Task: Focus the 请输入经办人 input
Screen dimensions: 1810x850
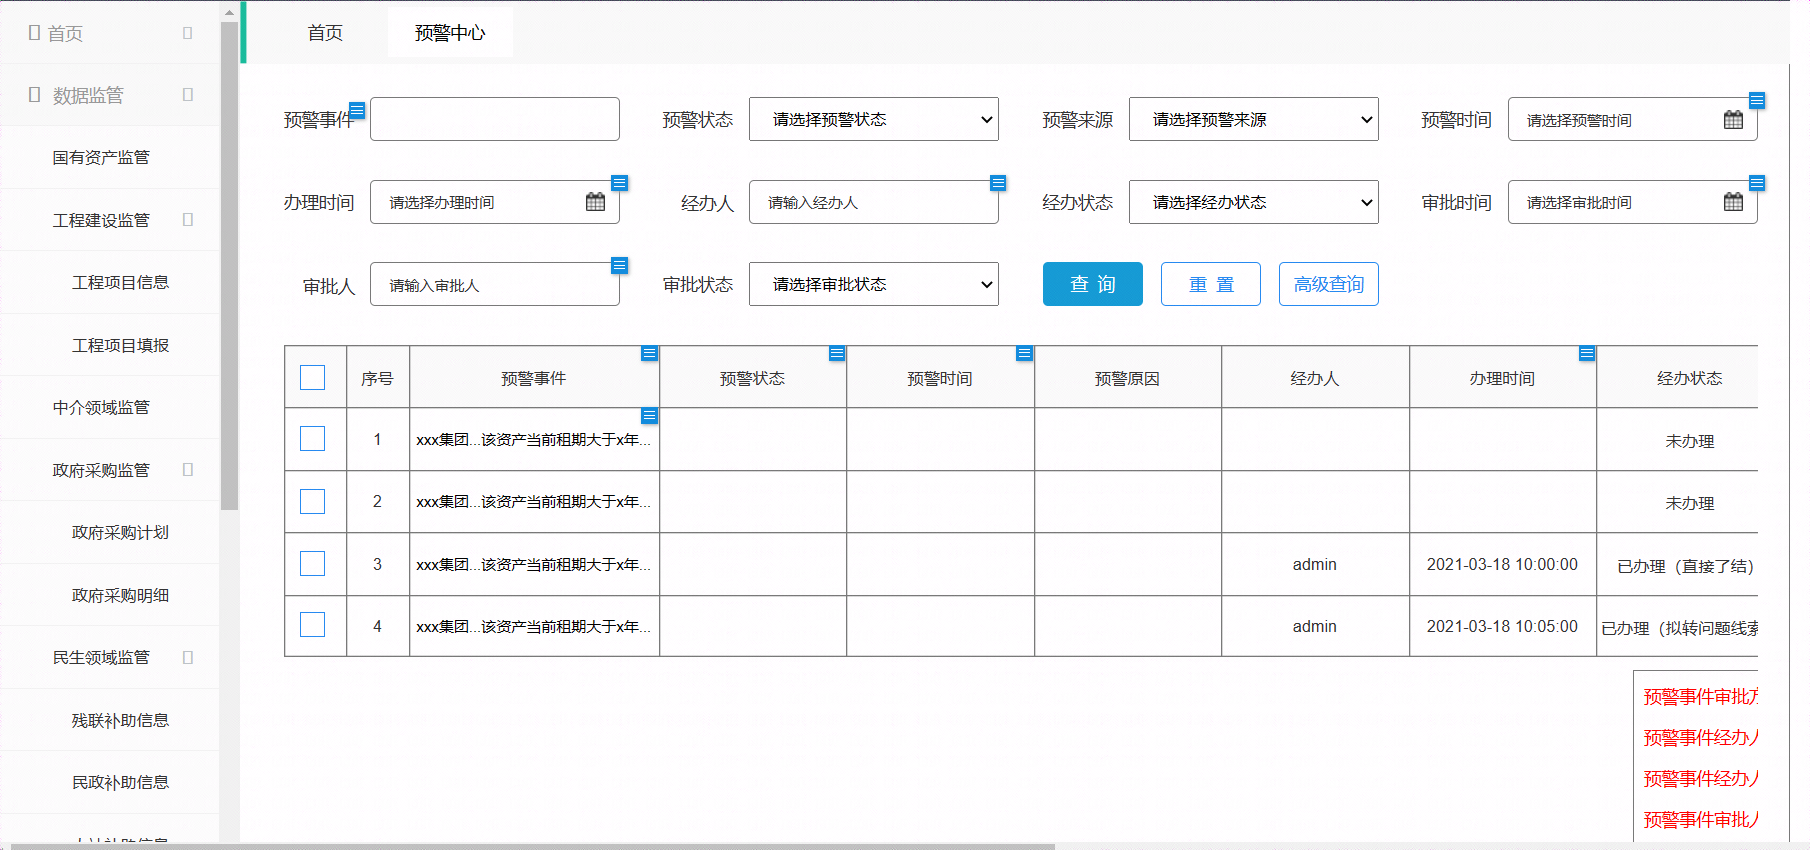Action: (x=874, y=202)
